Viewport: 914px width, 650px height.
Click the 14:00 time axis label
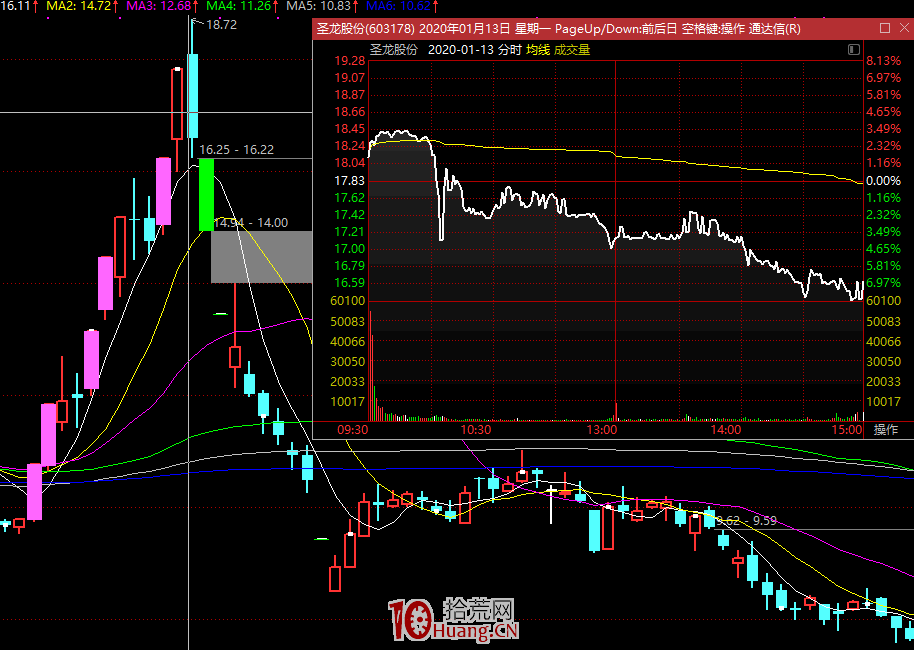(726, 430)
